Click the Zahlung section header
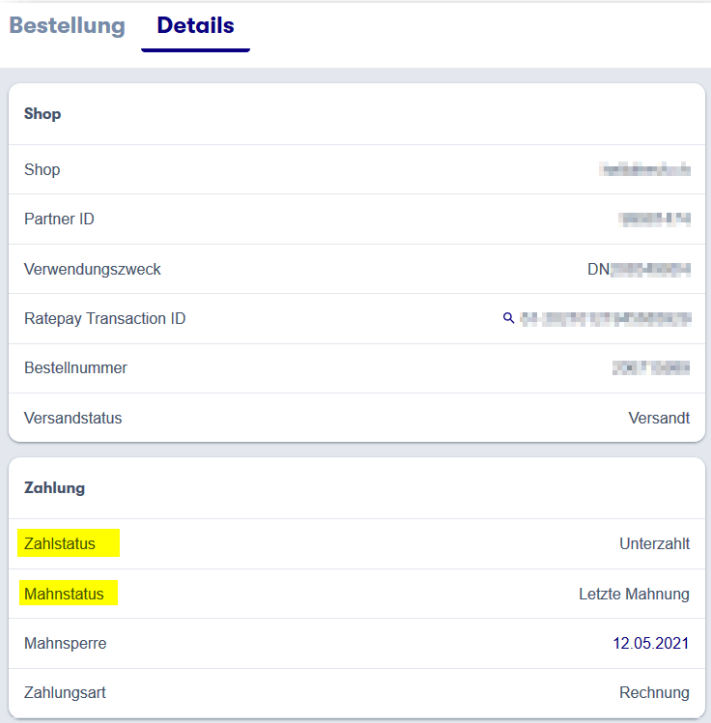This screenshot has width=711, height=723. [54, 488]
